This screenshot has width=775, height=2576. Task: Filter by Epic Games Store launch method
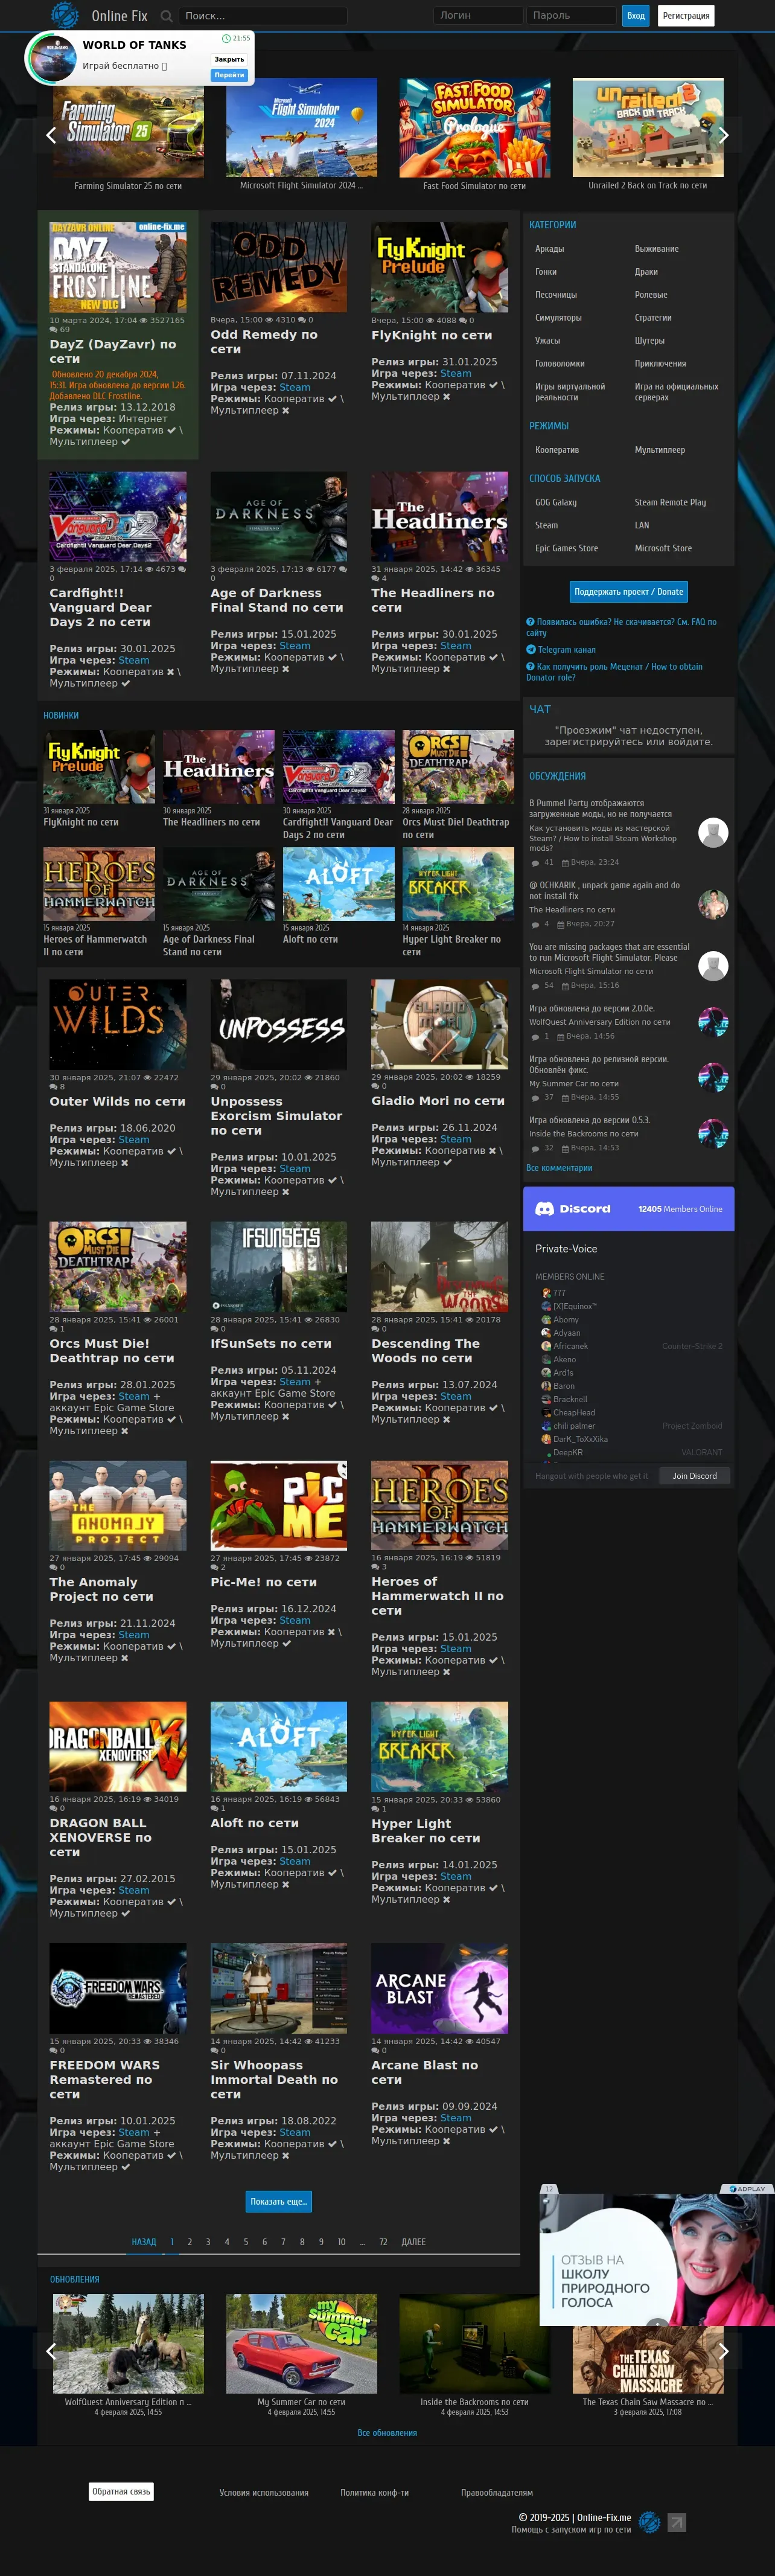[566, 548]
